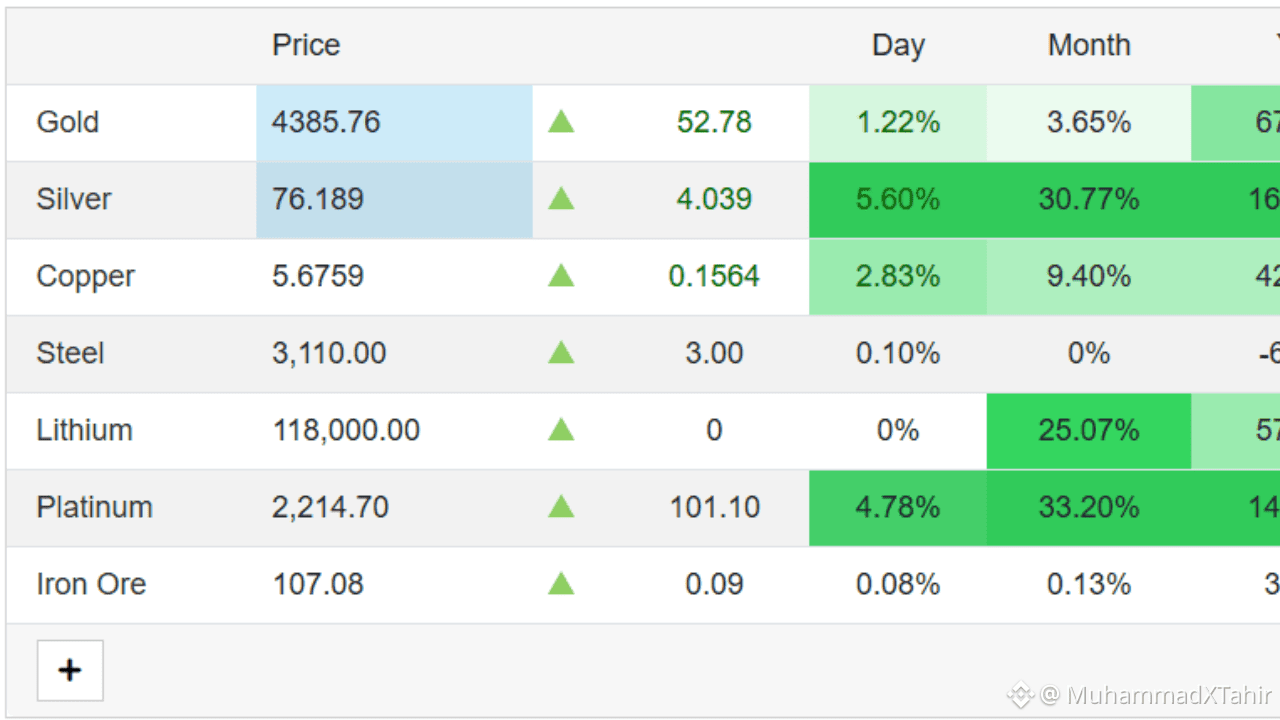The height and width of the screenshot is (720, 1280).
Task: Click the green triangle in Lithium row
Action: tap(561, 430)
